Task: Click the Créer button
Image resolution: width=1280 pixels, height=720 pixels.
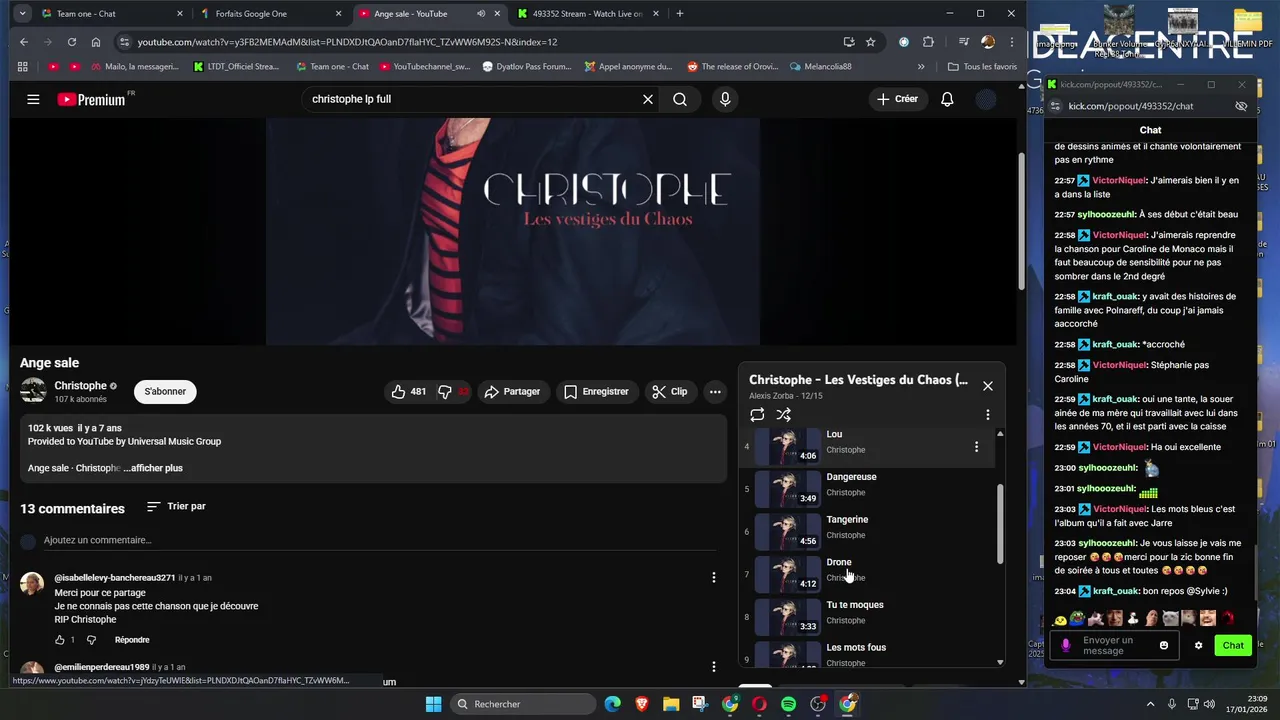Action: click(x=897, y=99)
